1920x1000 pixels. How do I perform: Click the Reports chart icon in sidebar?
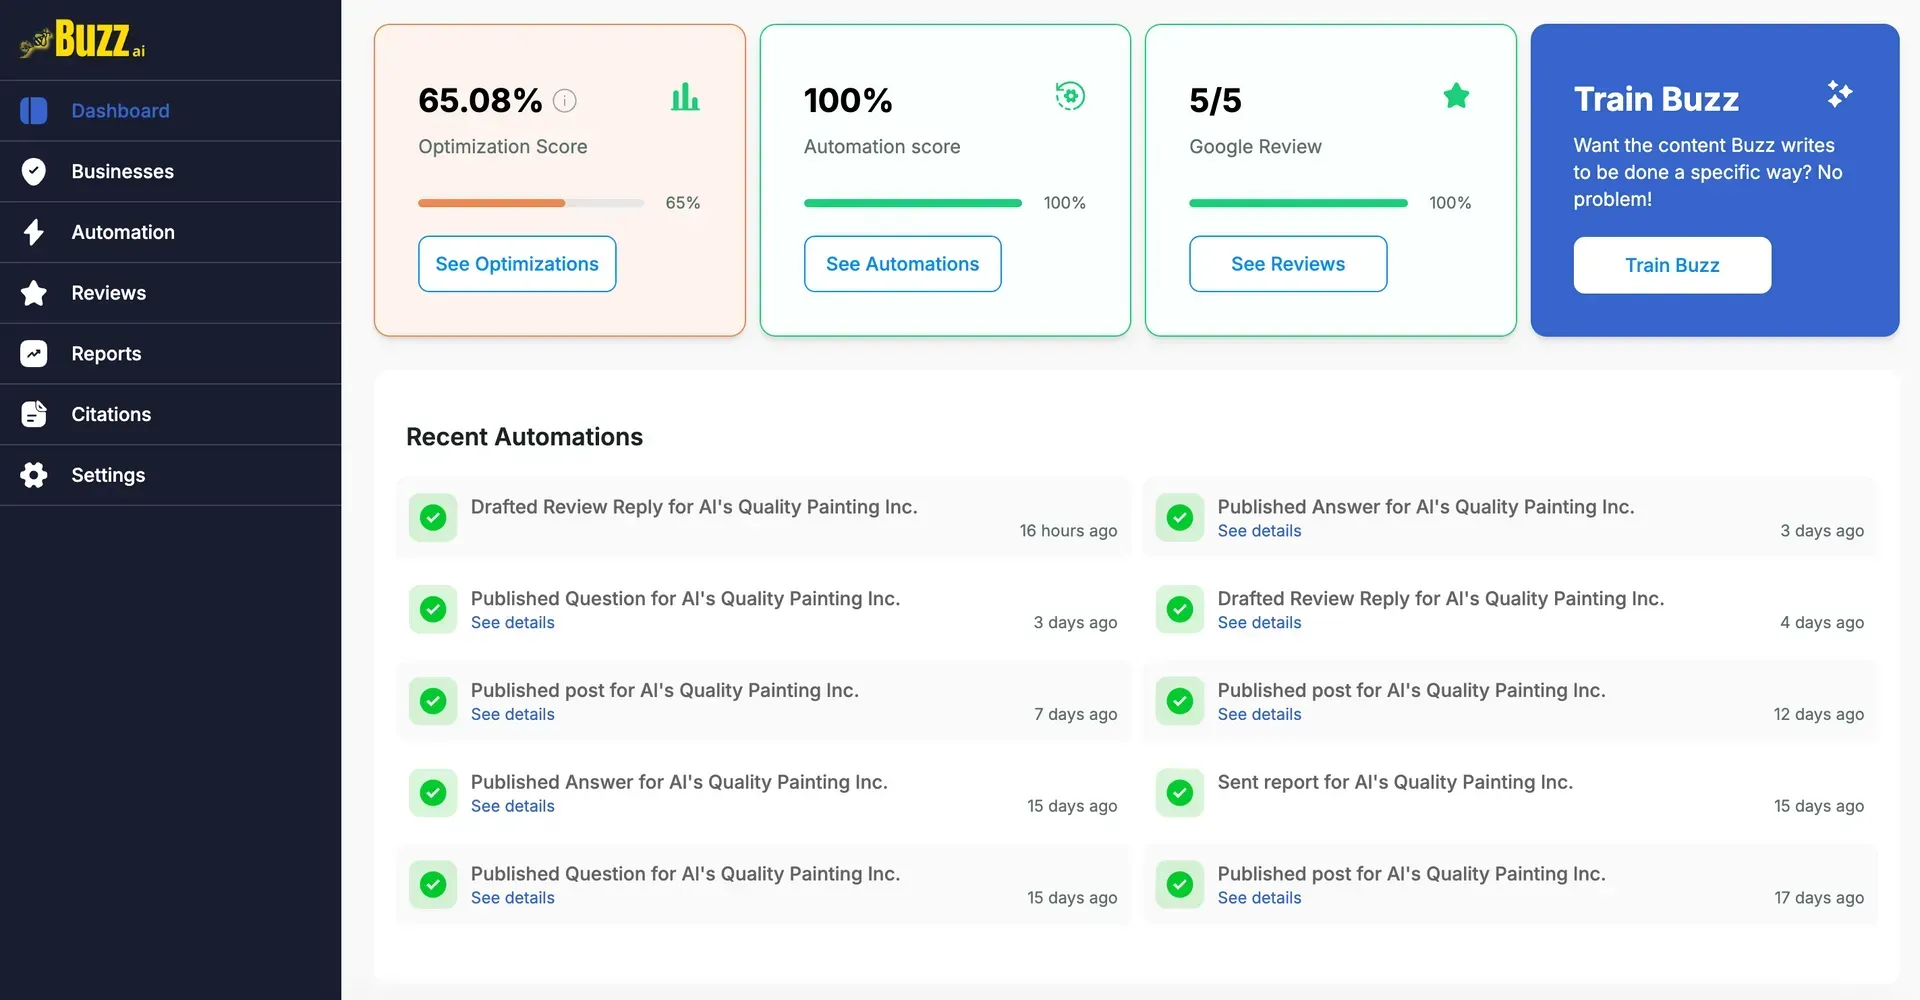pyautogui.click(x=34, y=354)
